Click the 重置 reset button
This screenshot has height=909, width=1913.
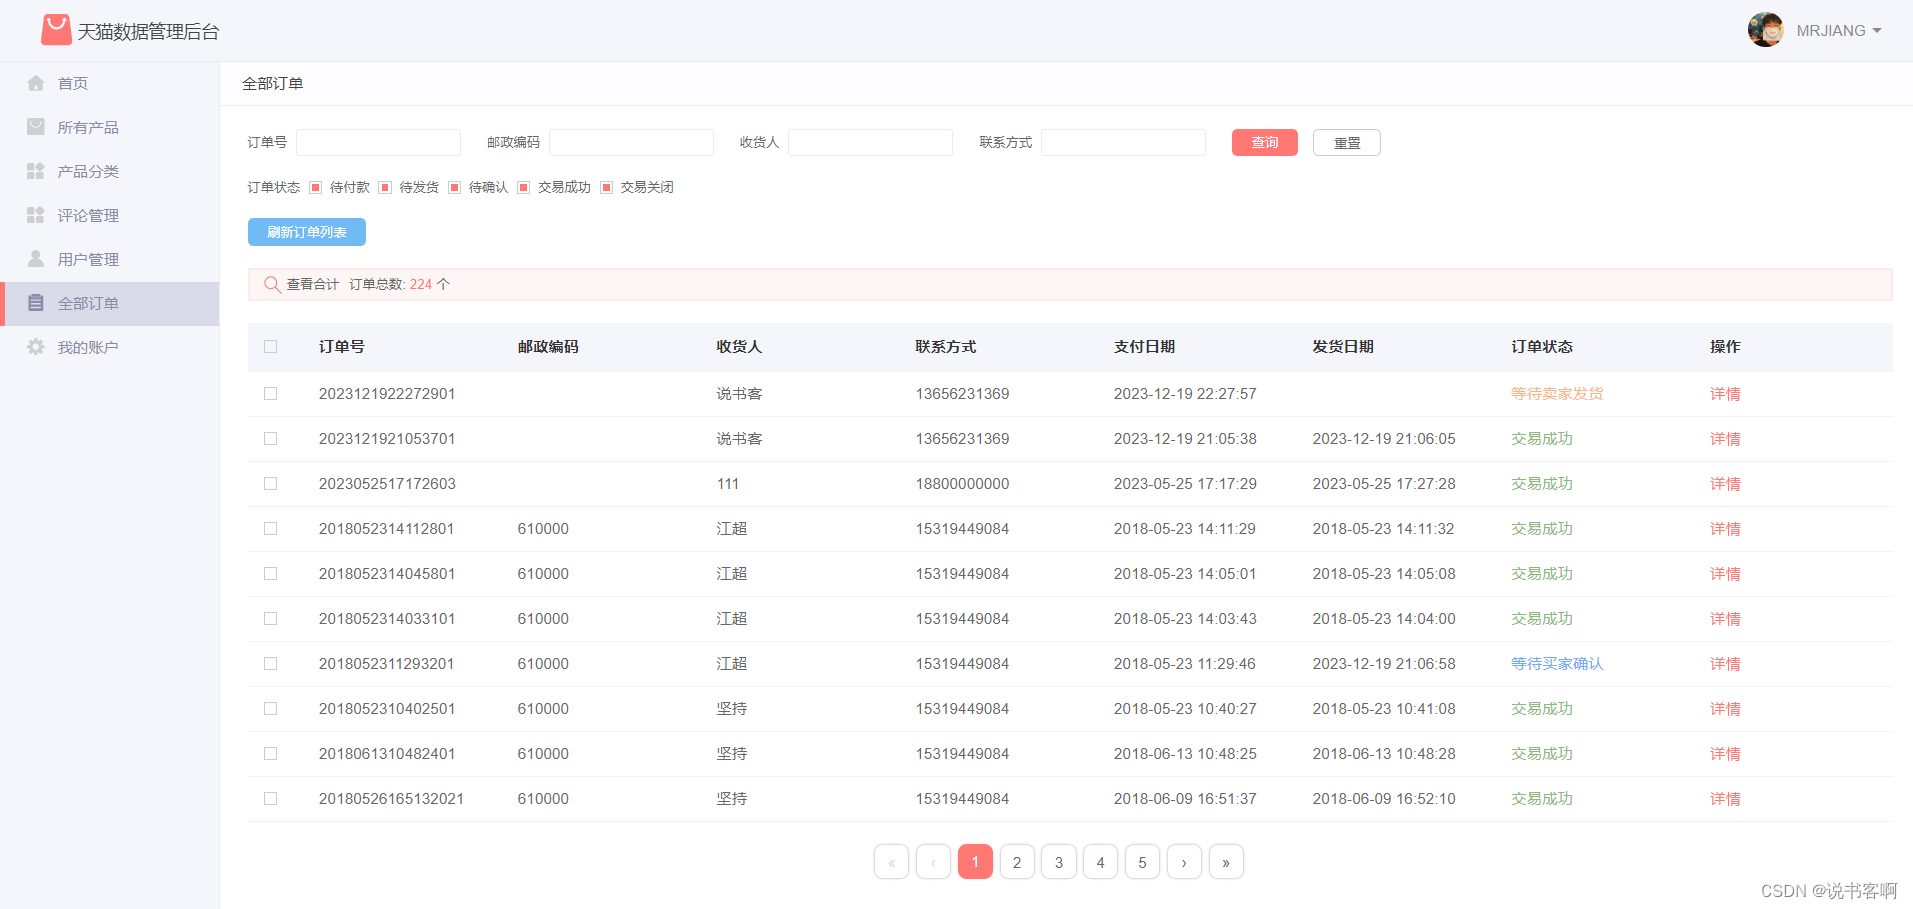(x=1346, y=142)
